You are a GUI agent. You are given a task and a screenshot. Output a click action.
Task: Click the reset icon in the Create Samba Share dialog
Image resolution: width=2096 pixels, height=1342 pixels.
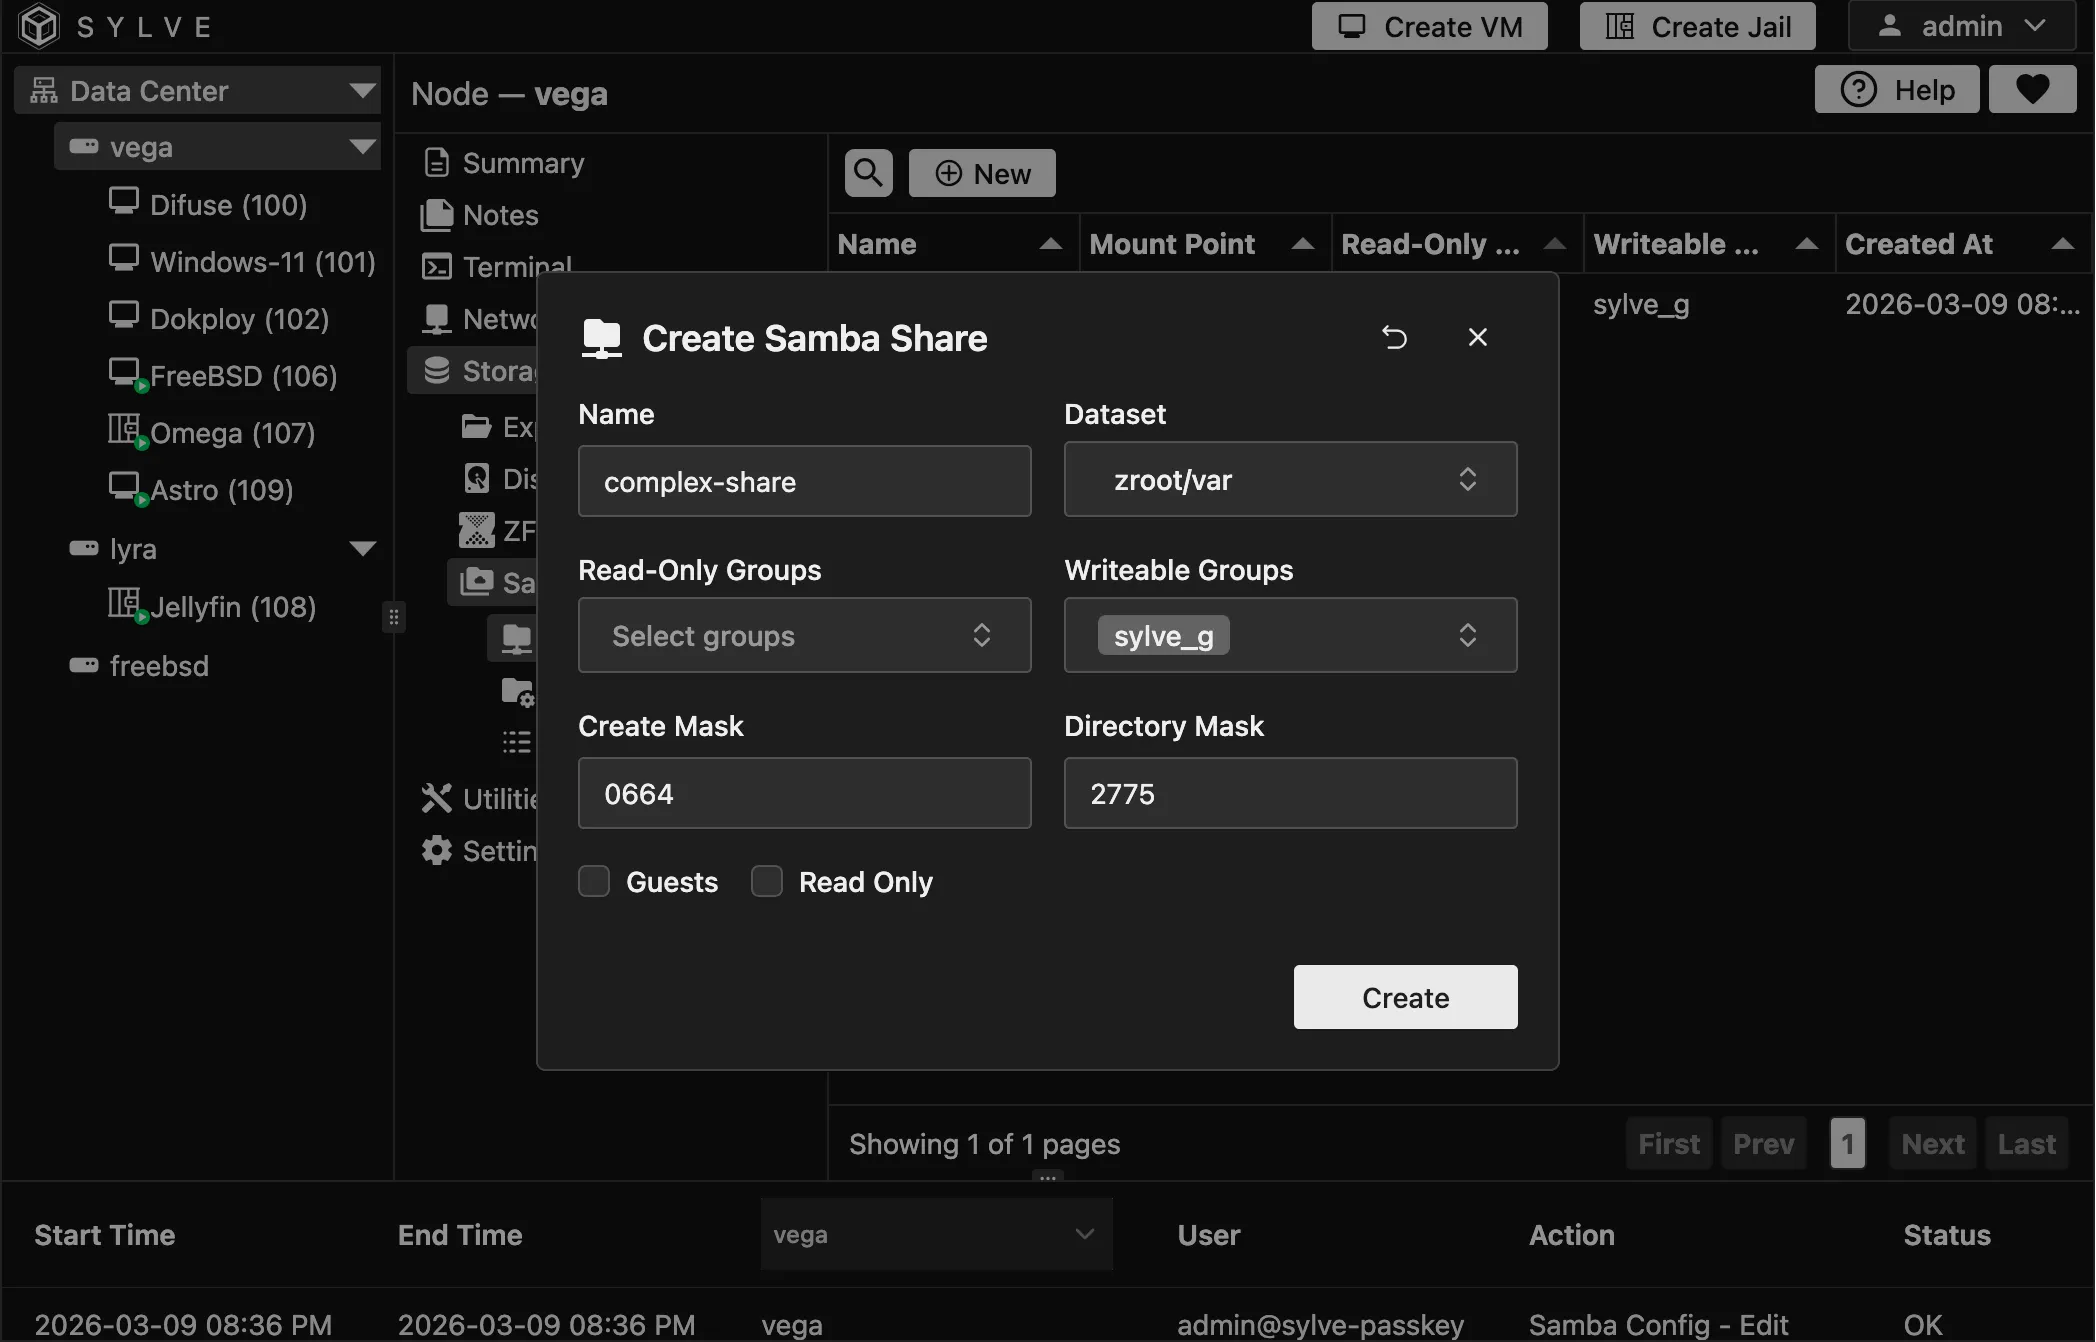point(1394,337)
